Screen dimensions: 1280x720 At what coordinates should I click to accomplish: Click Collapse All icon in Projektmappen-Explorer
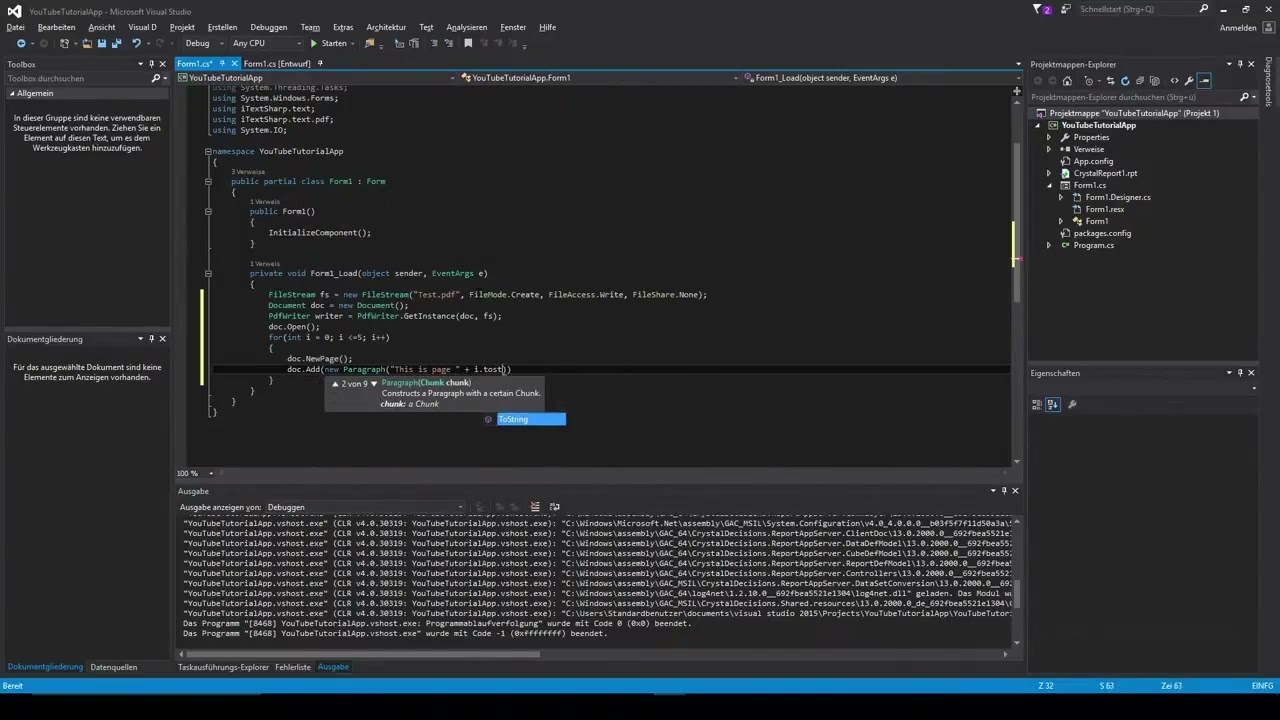1140,81
